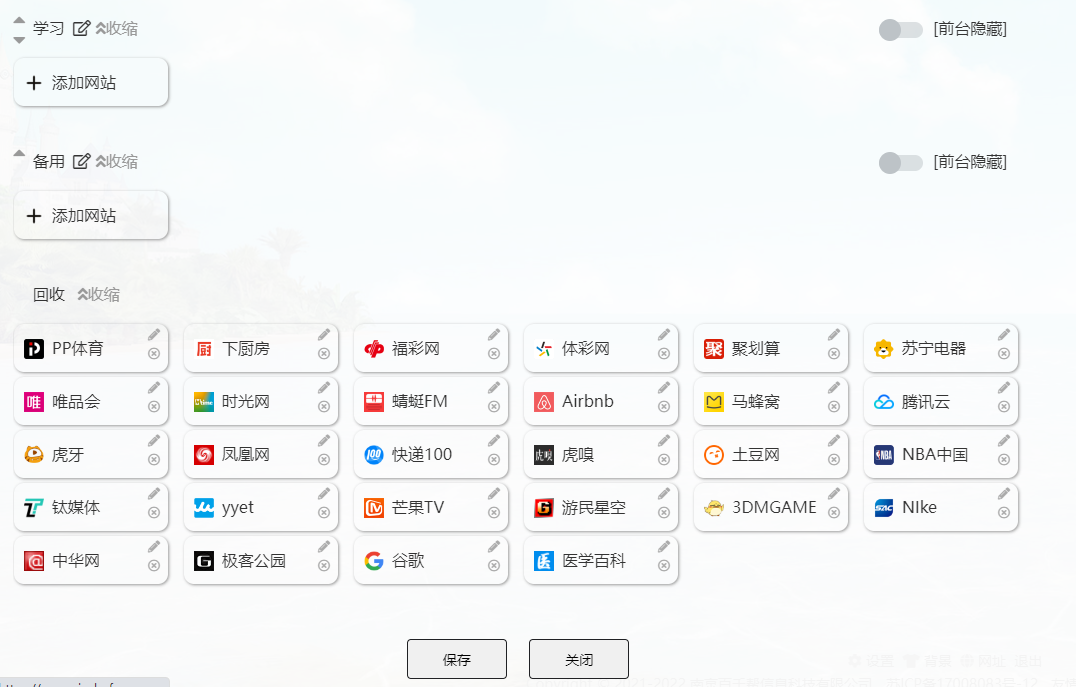Viewport: 1076px width, 687px height.
Task: Edit the 芒果TV site
Action: click(x=494, y=493)
